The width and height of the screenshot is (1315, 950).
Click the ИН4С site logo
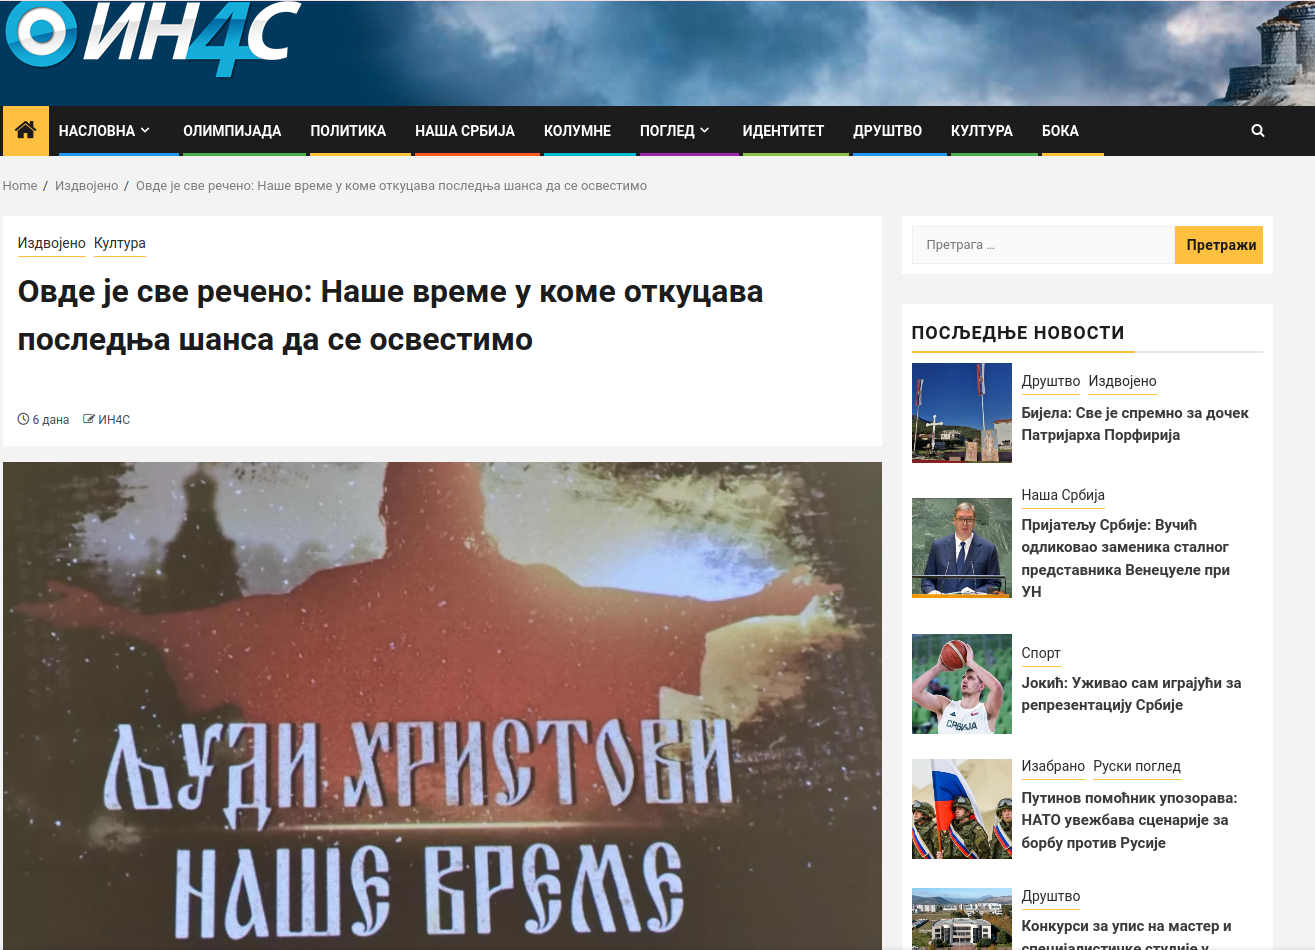pos(153,38)
